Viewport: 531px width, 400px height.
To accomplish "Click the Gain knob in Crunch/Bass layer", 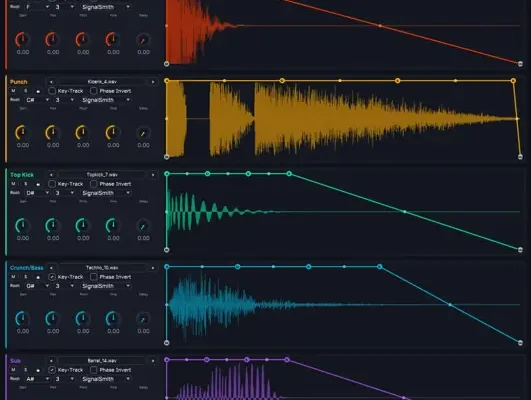I will (x=22, y=318).
